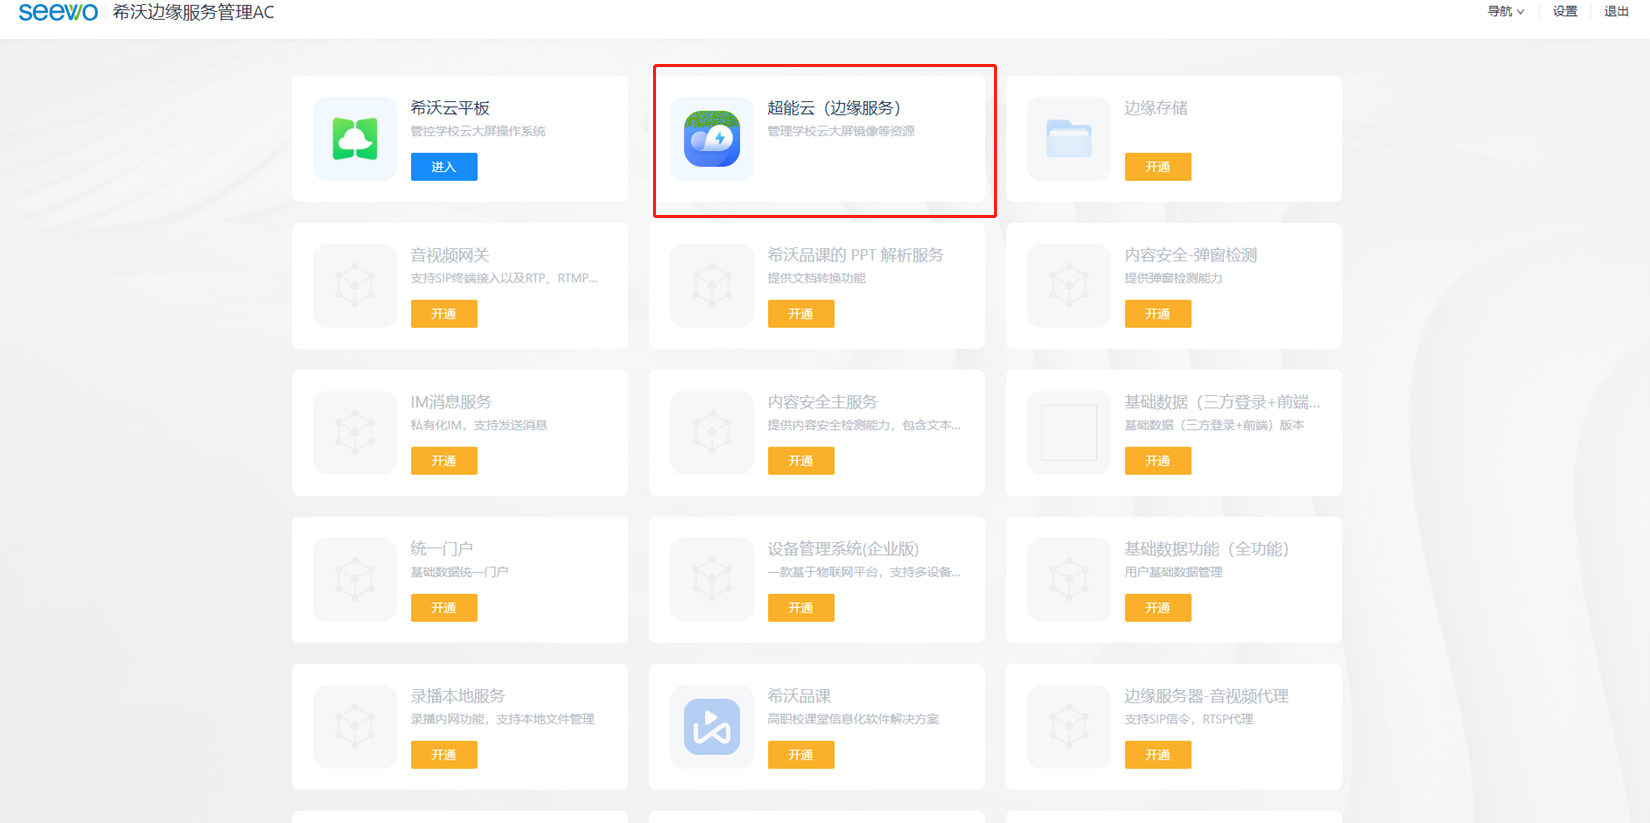Click the 基础数据功能 (全功能) cube icon
Screen dimensions: 1650x823
click(1069, 580)
